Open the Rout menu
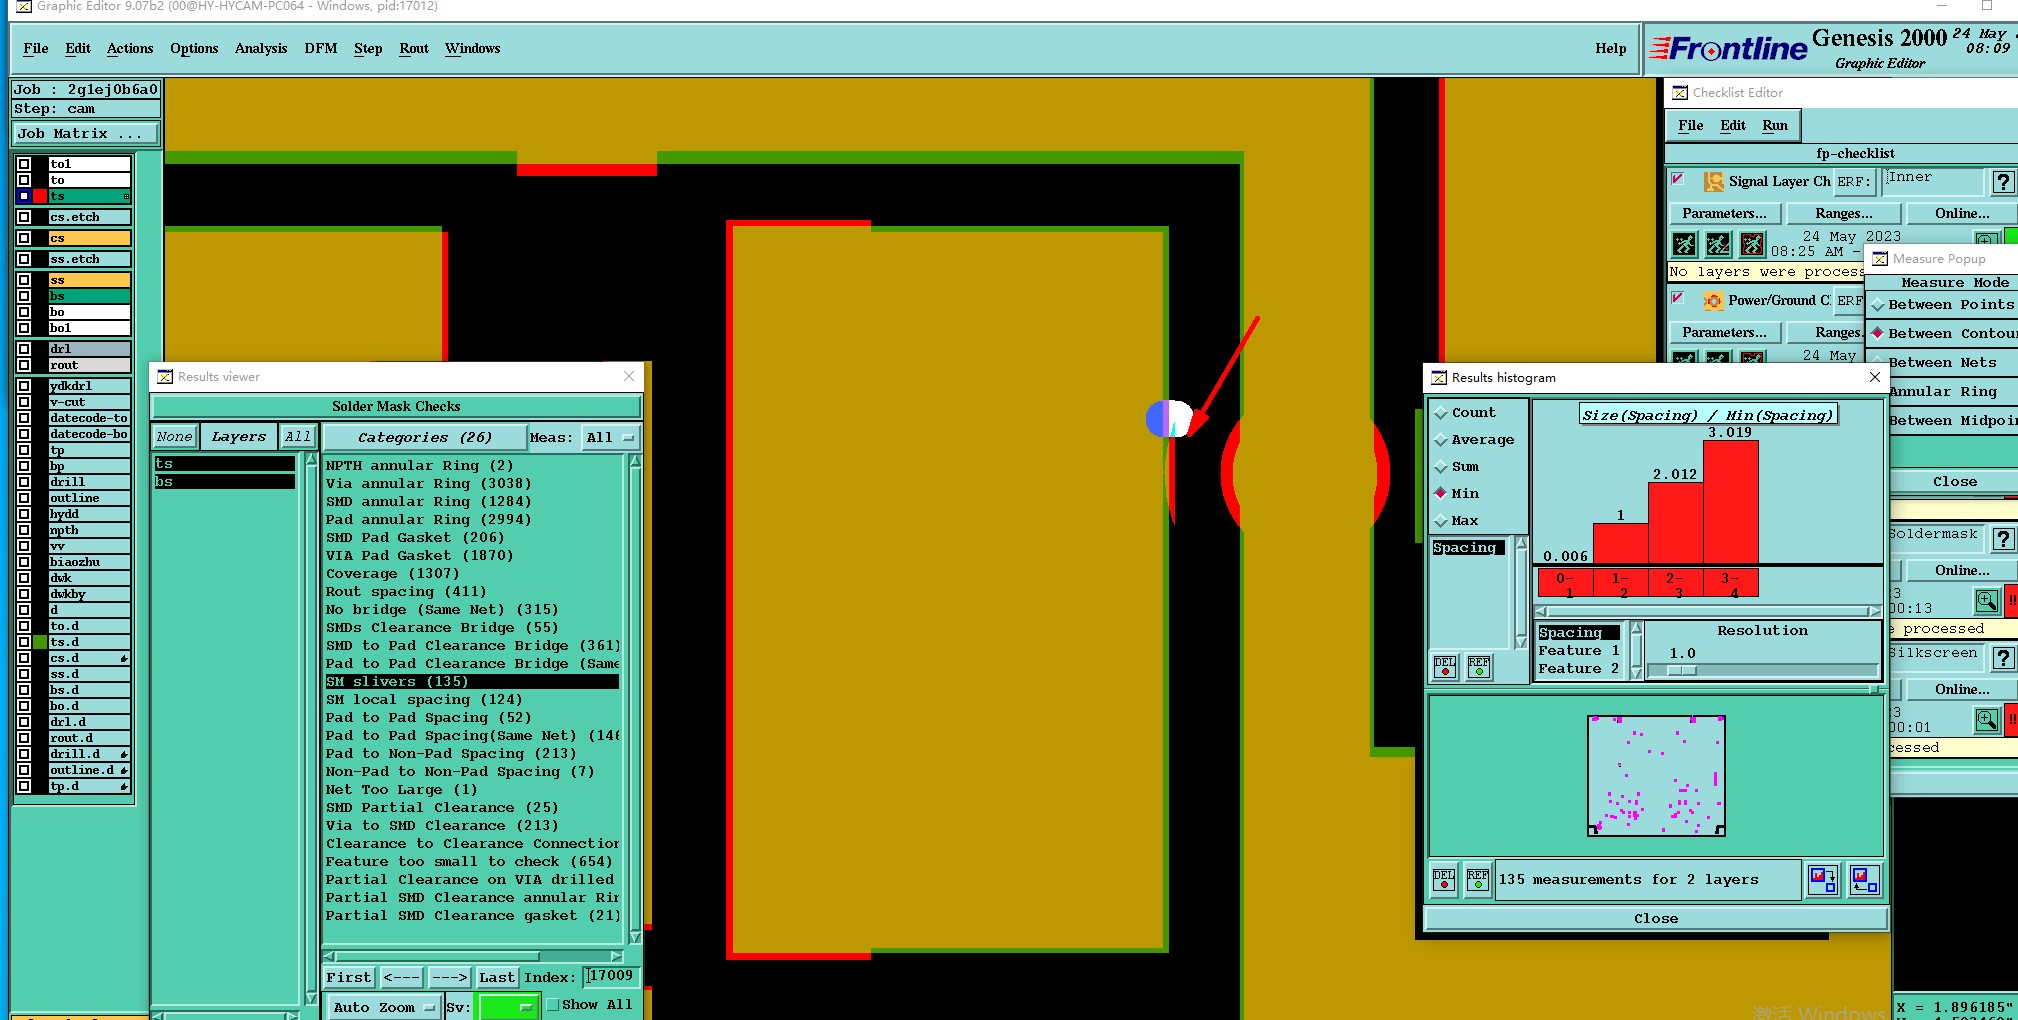This screenshot has height=1020, width=2018. pos(414,48)
